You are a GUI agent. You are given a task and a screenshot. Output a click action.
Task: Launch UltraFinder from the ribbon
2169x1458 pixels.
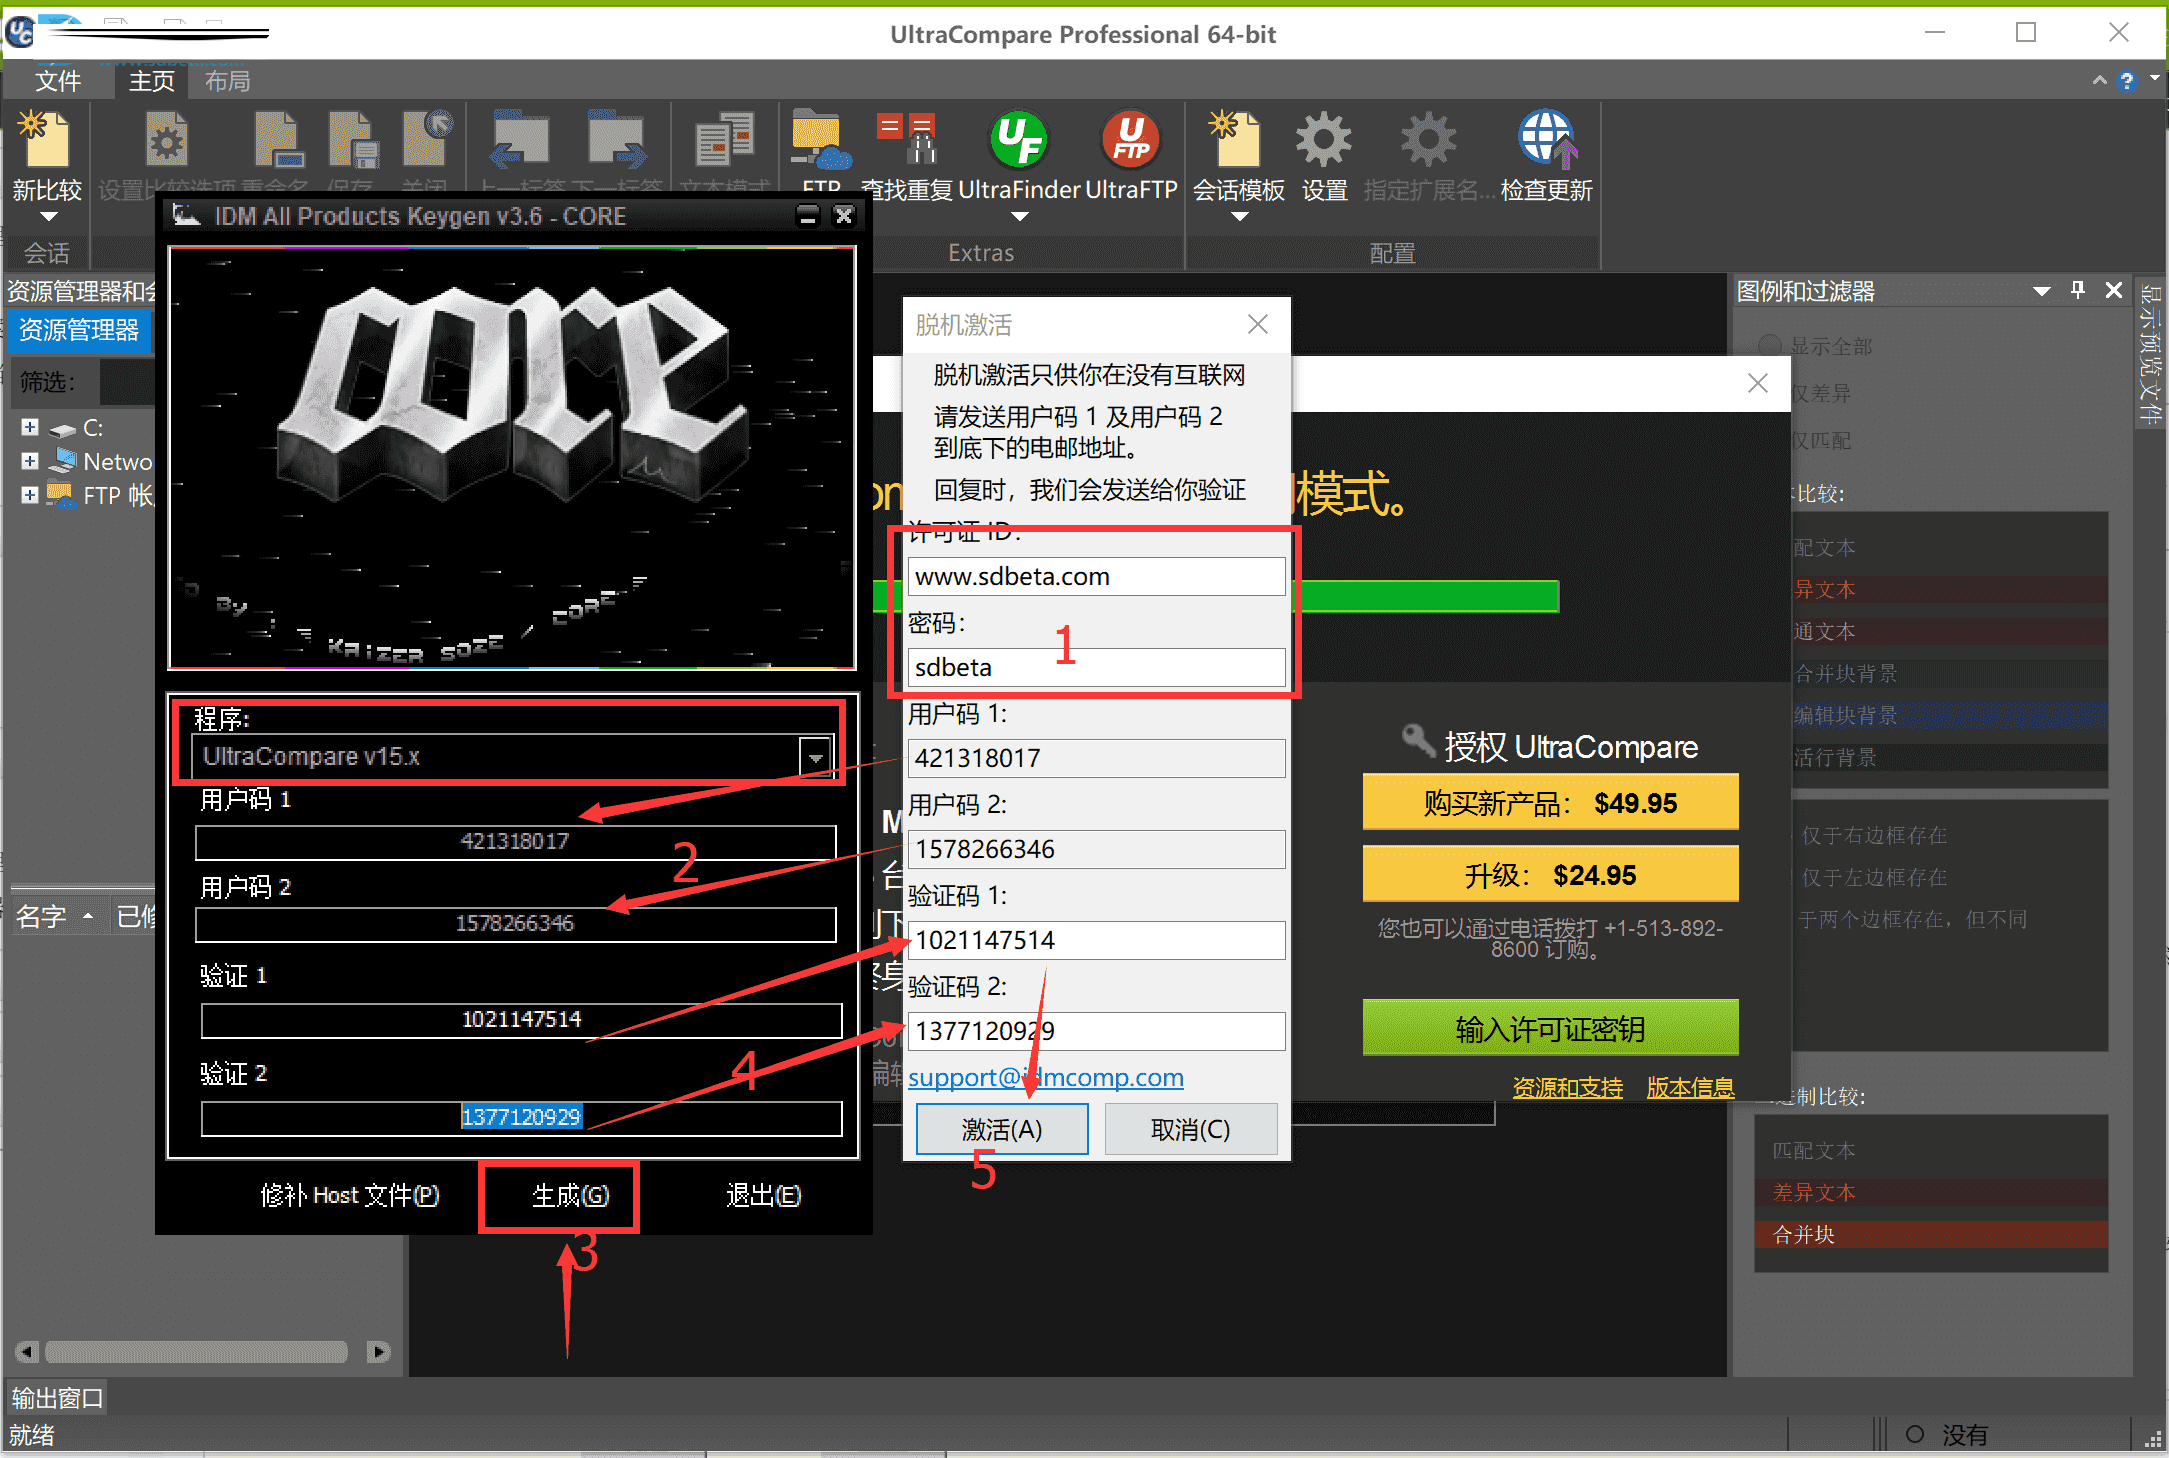(x=1019, y=140)
